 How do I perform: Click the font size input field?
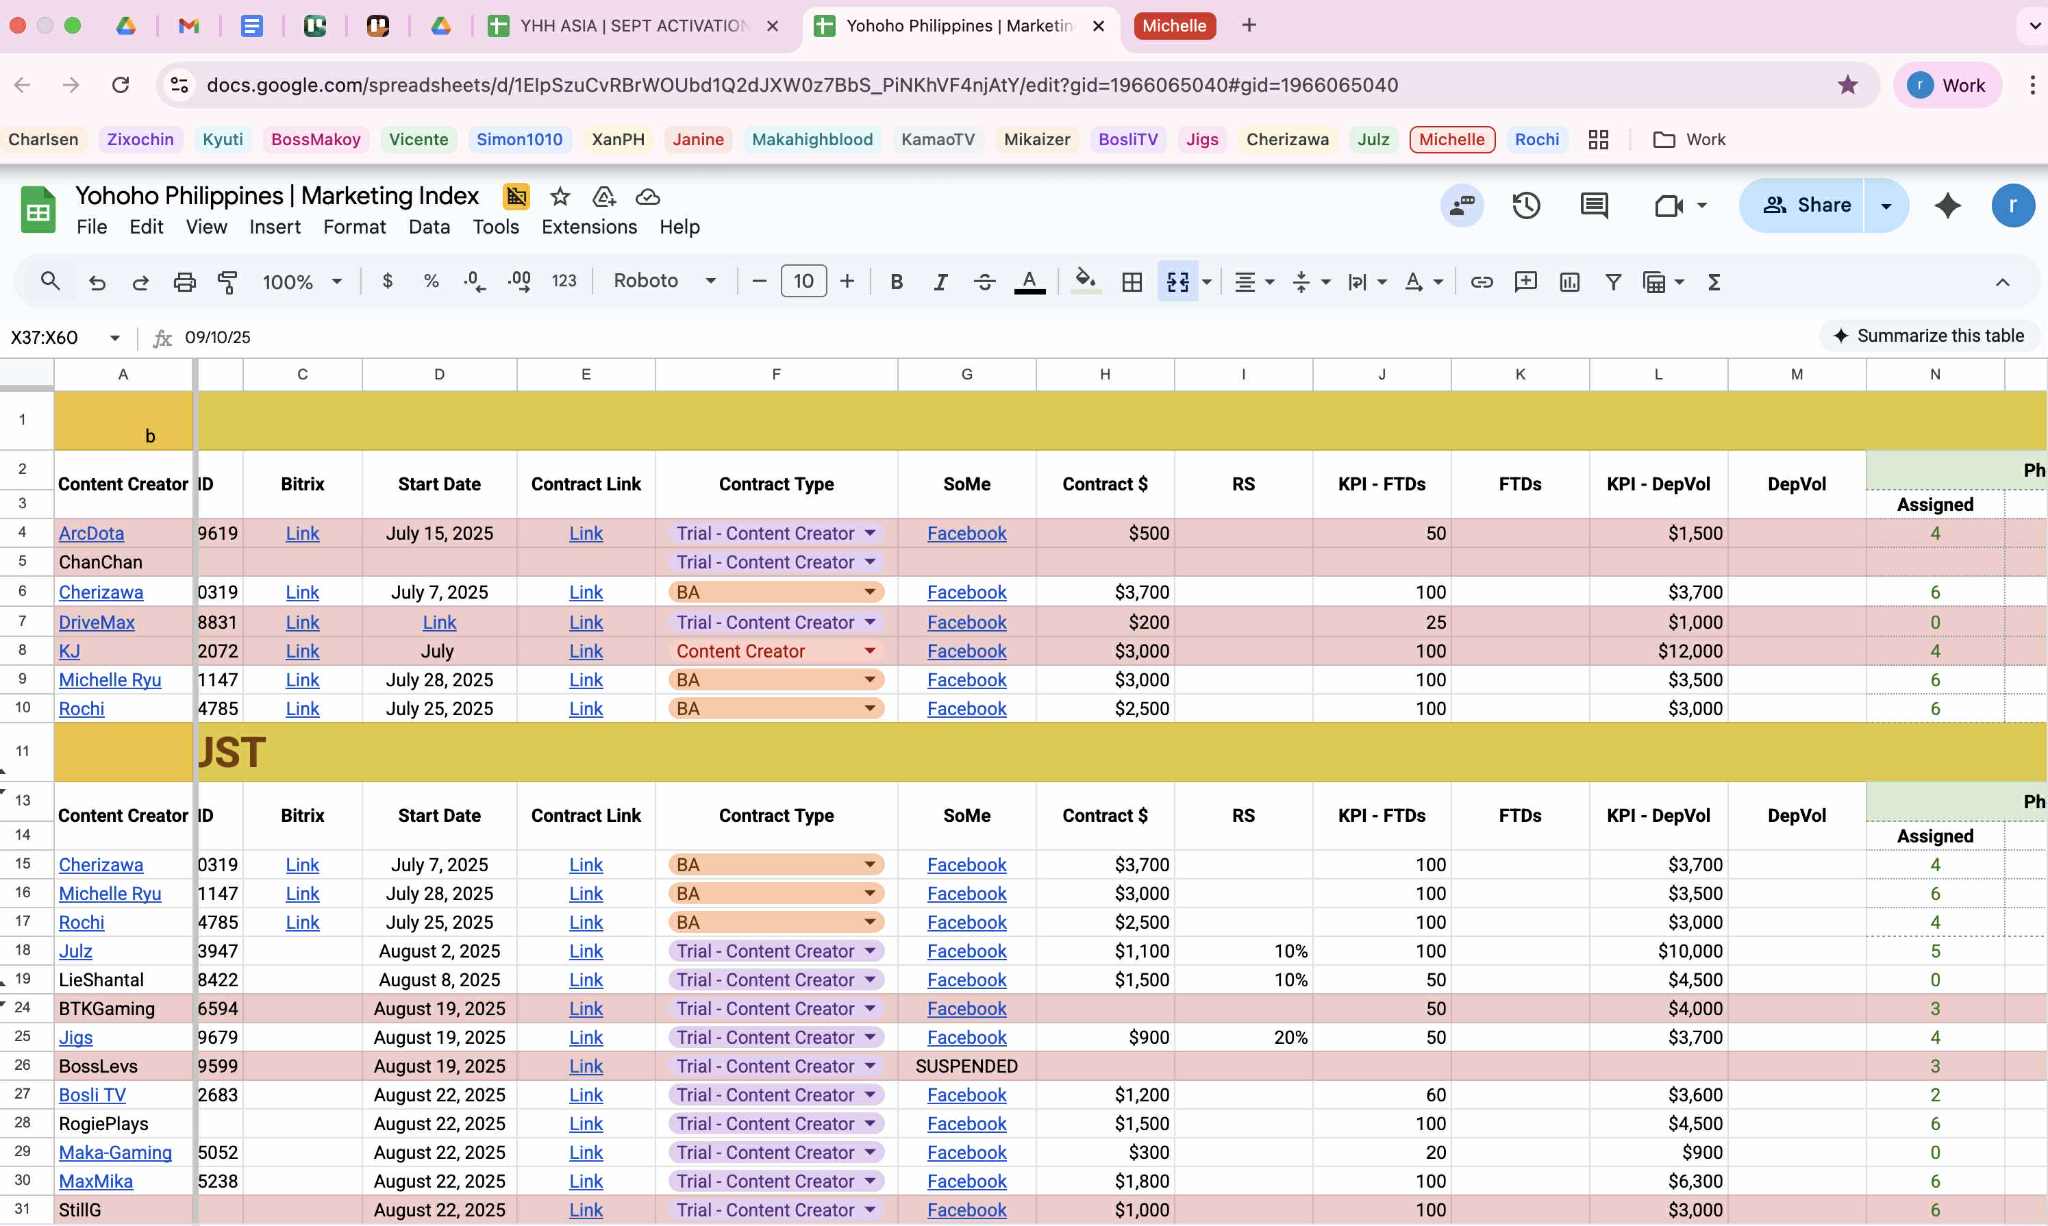pyautogui.click(x=803, y=281)
